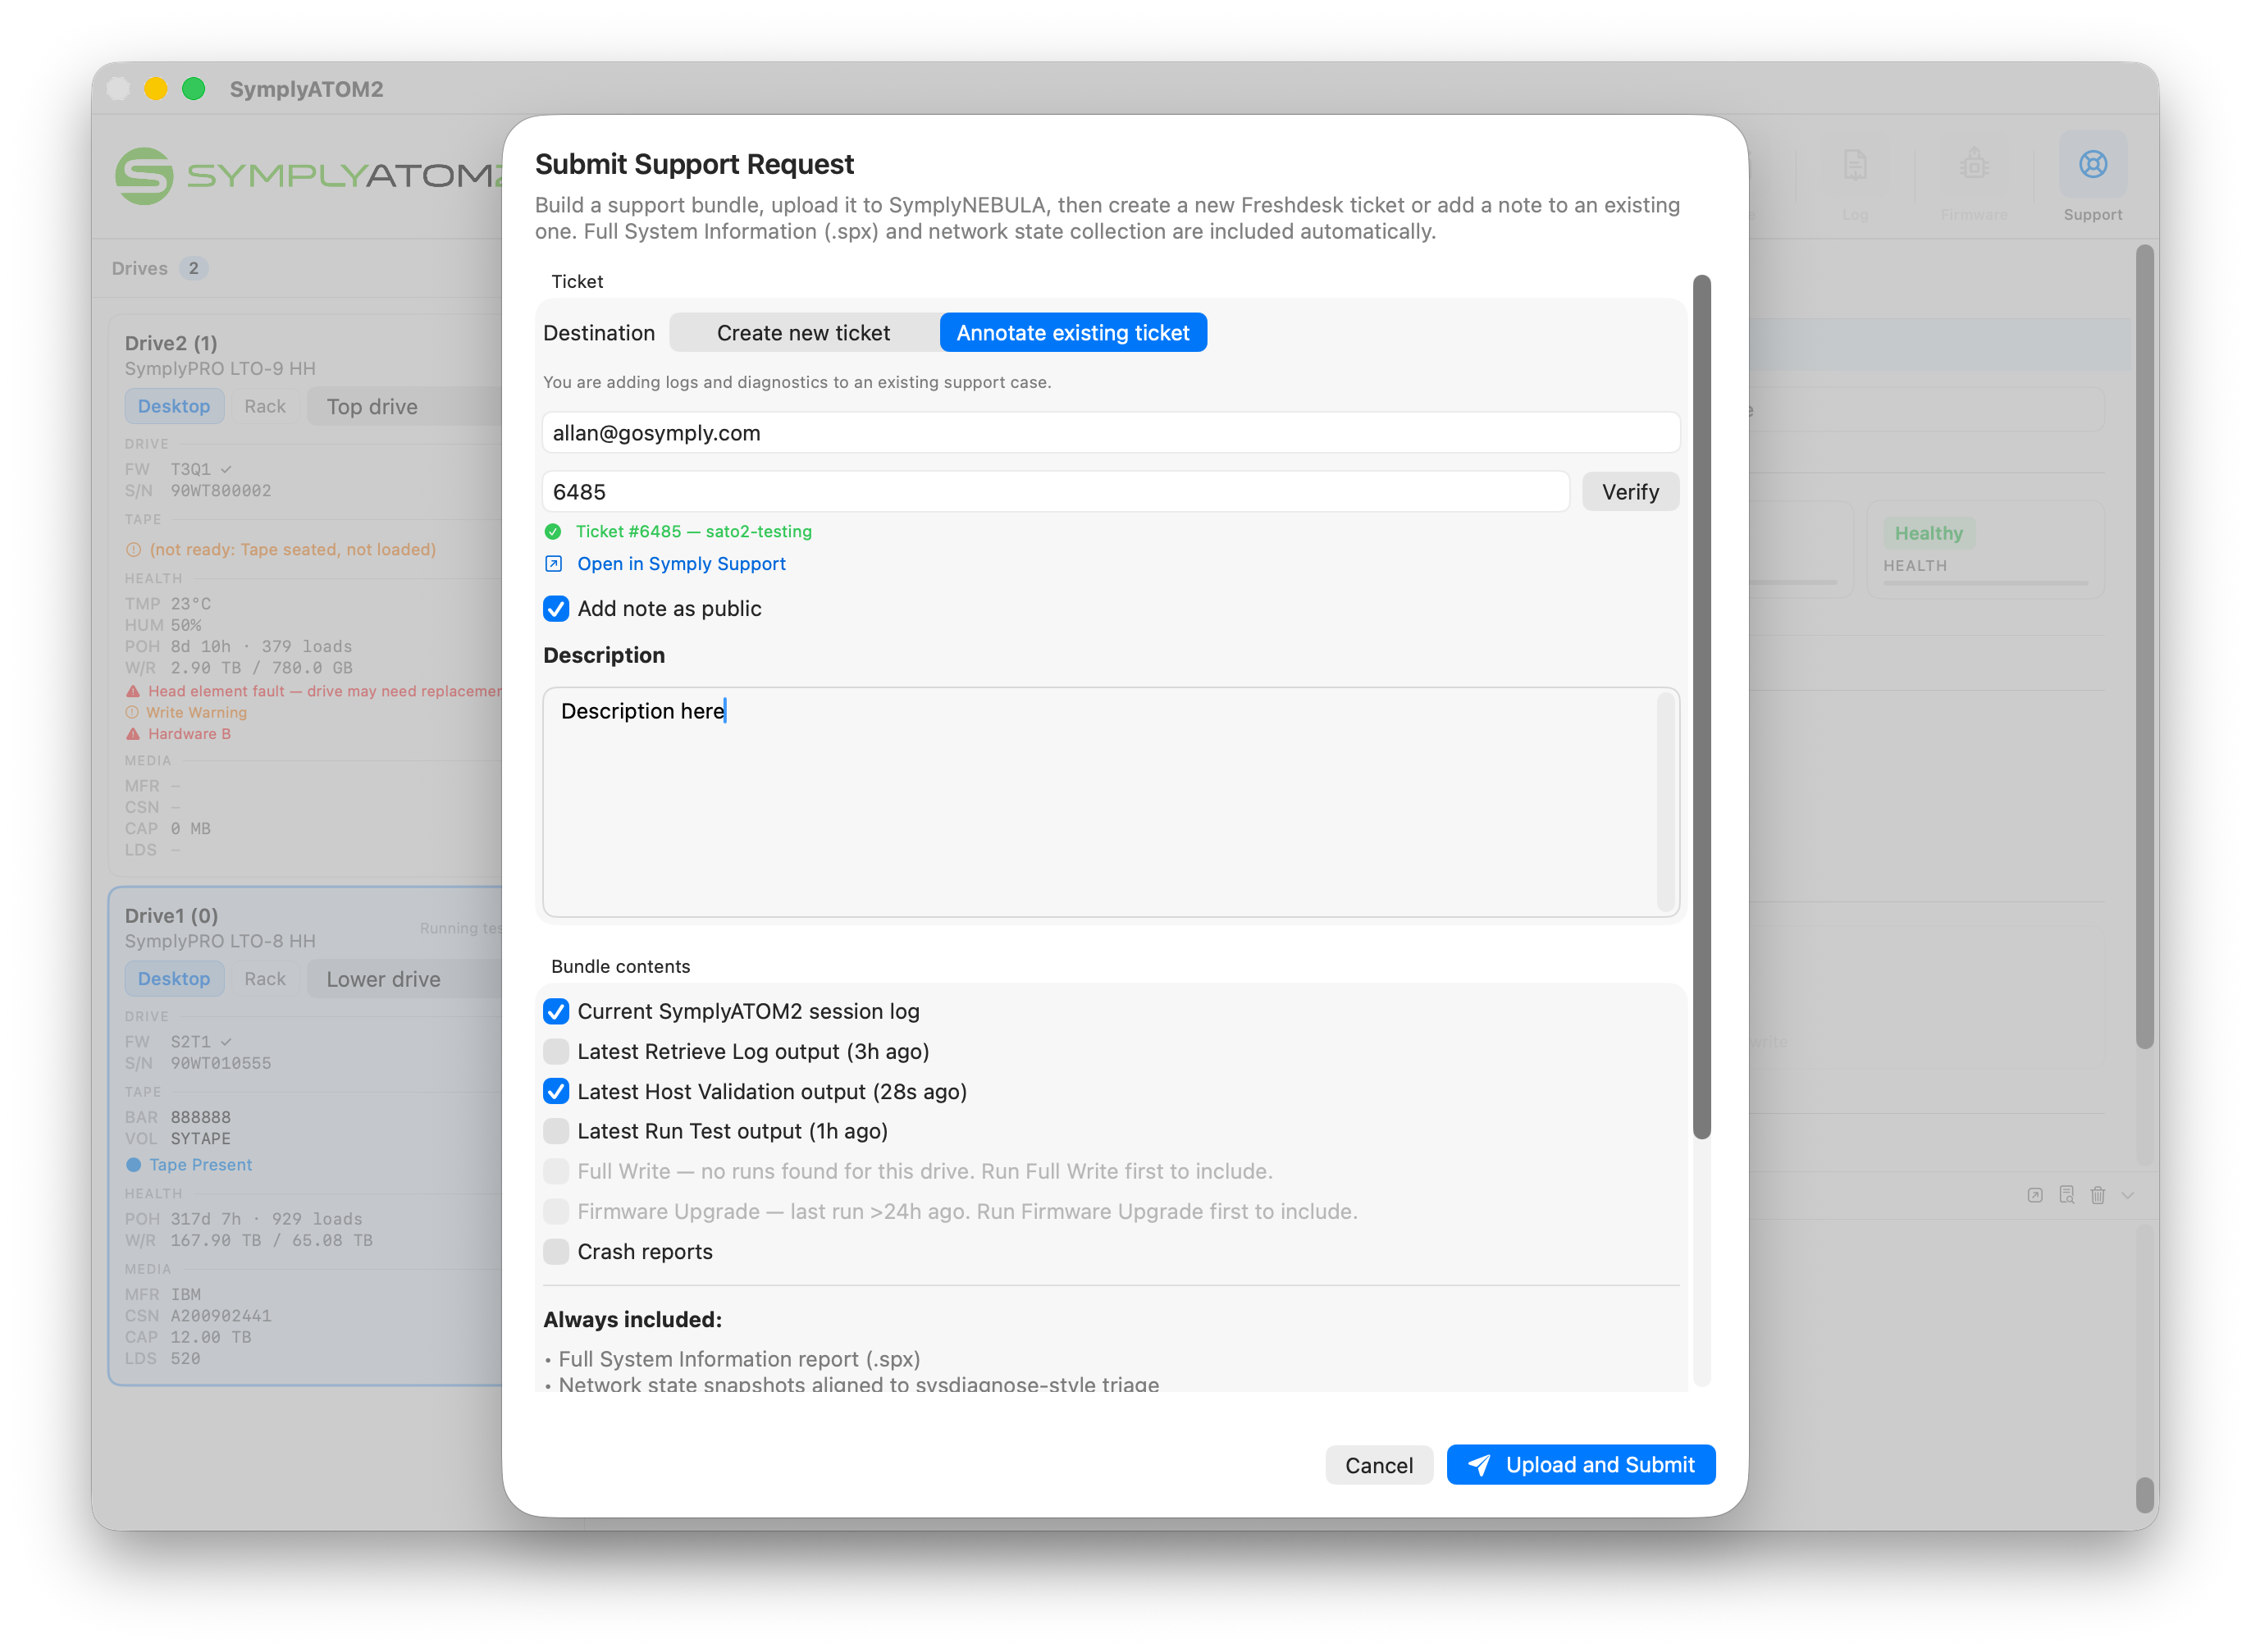Click inside the Description text area
This screenshot has width=2251, height=1652.
1110,802
